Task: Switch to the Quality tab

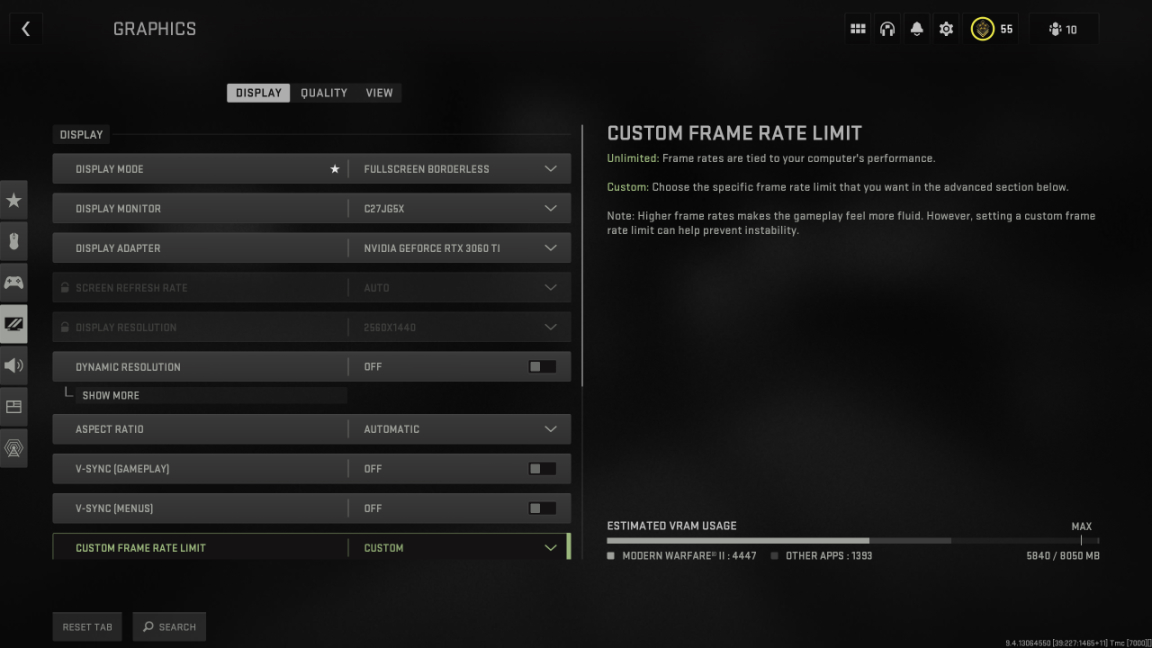Action: pyautogui.click(x=324, y=93)
